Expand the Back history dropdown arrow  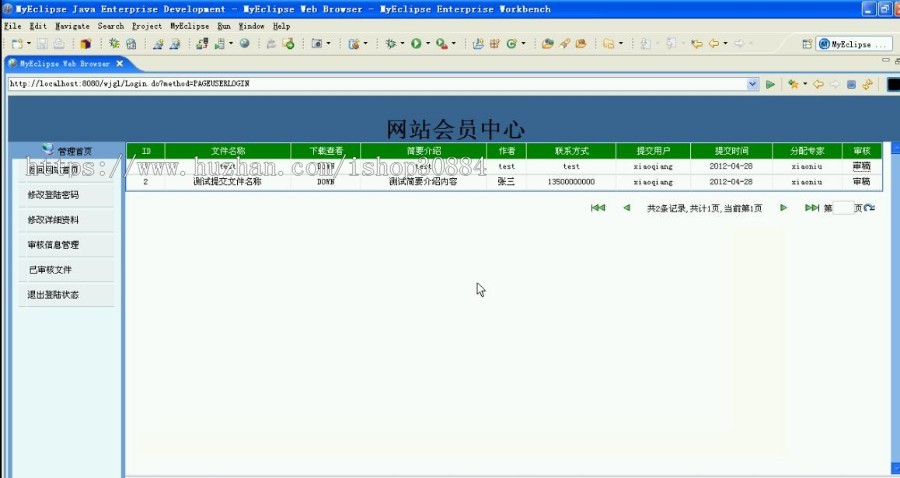pos(726,44)
